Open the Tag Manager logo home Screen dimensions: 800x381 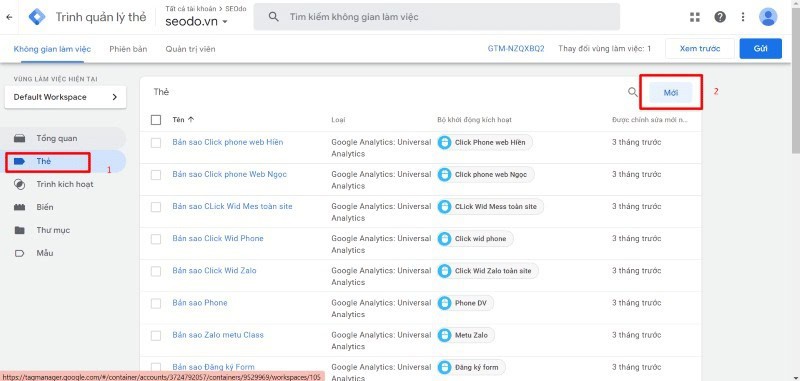pos(37,17)
